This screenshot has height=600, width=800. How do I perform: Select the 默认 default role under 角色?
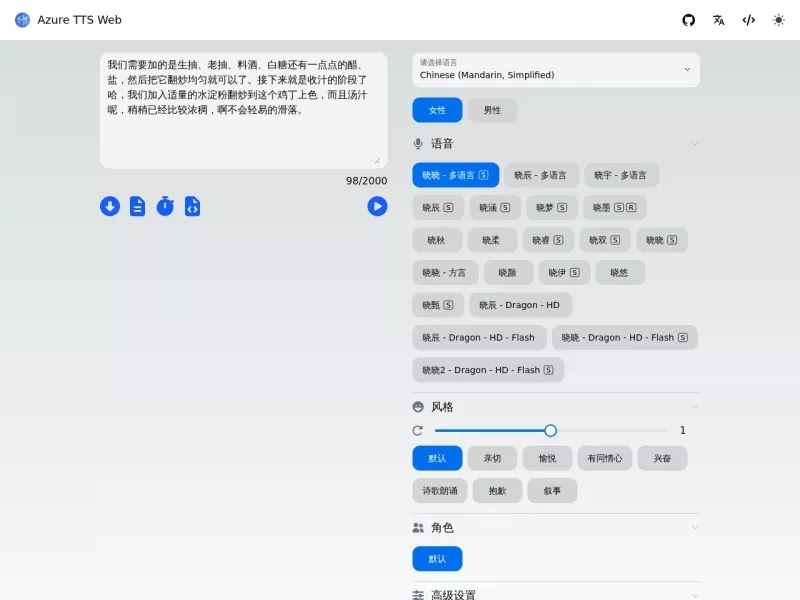click(x=437, y=559)
